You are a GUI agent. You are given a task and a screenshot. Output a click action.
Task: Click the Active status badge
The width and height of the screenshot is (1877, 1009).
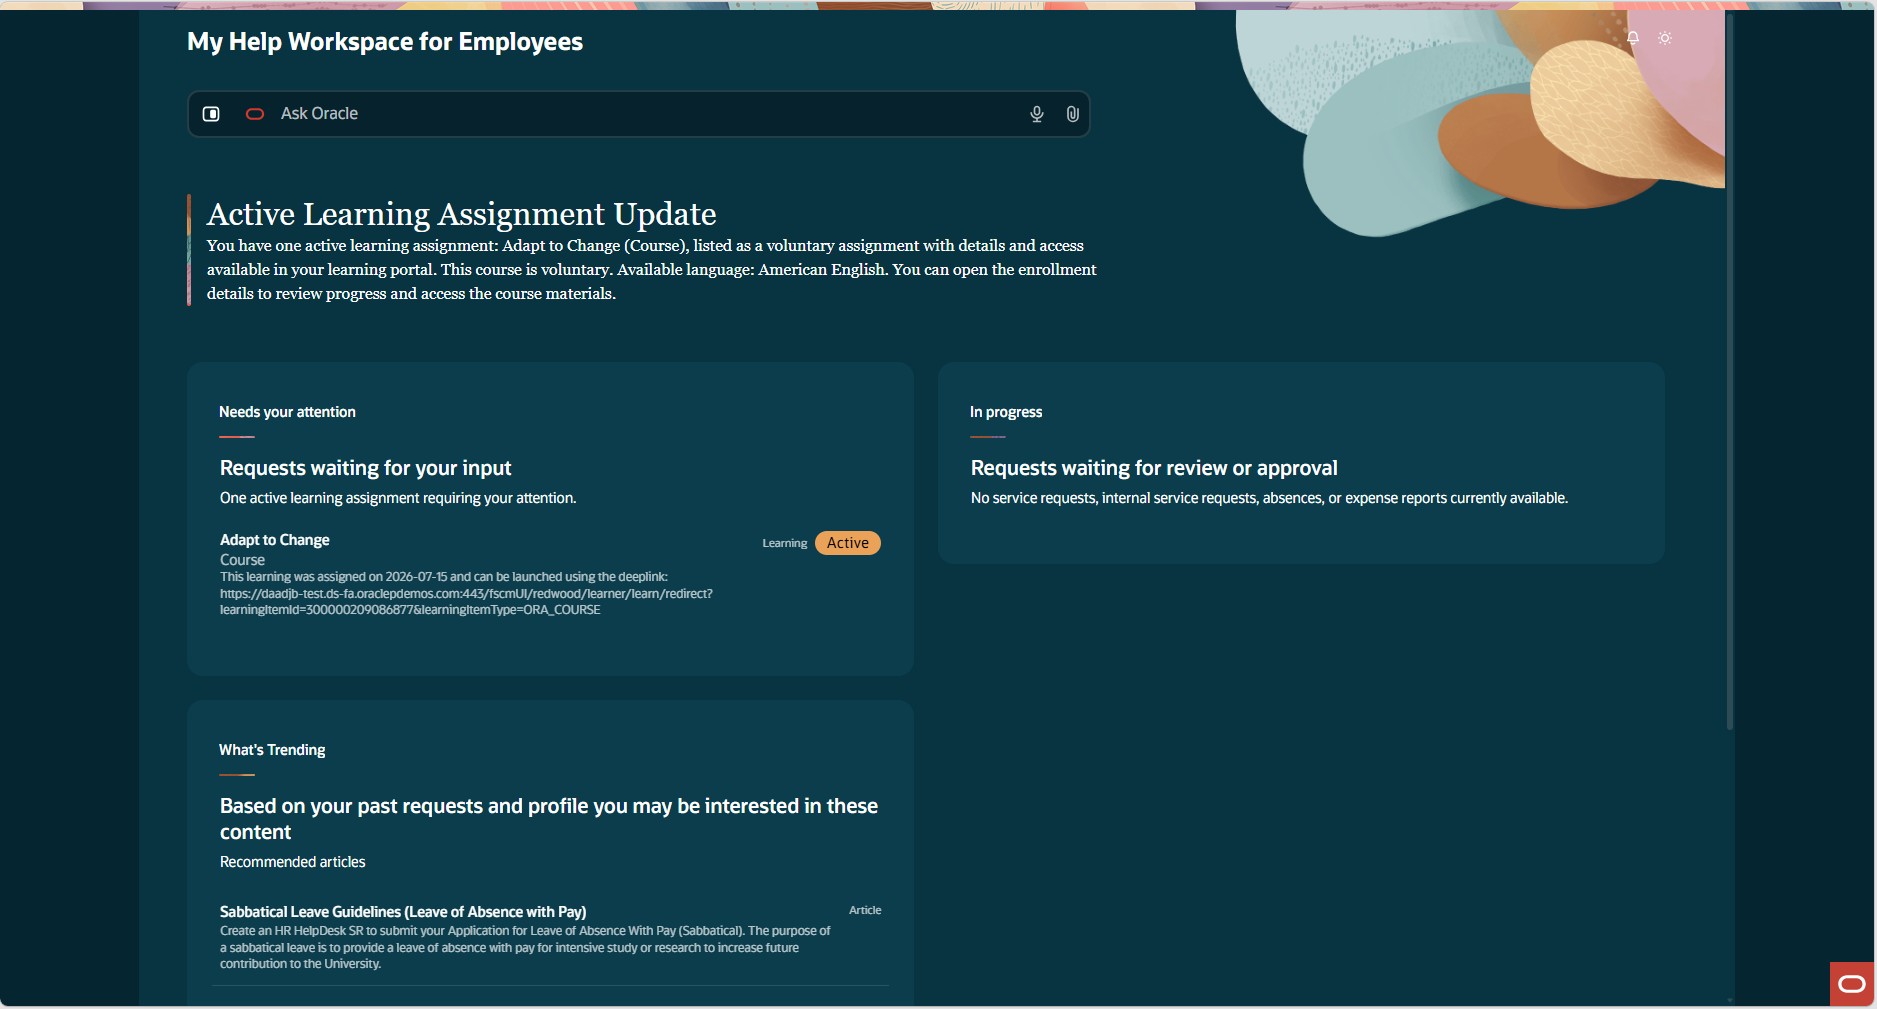(848, 543)
